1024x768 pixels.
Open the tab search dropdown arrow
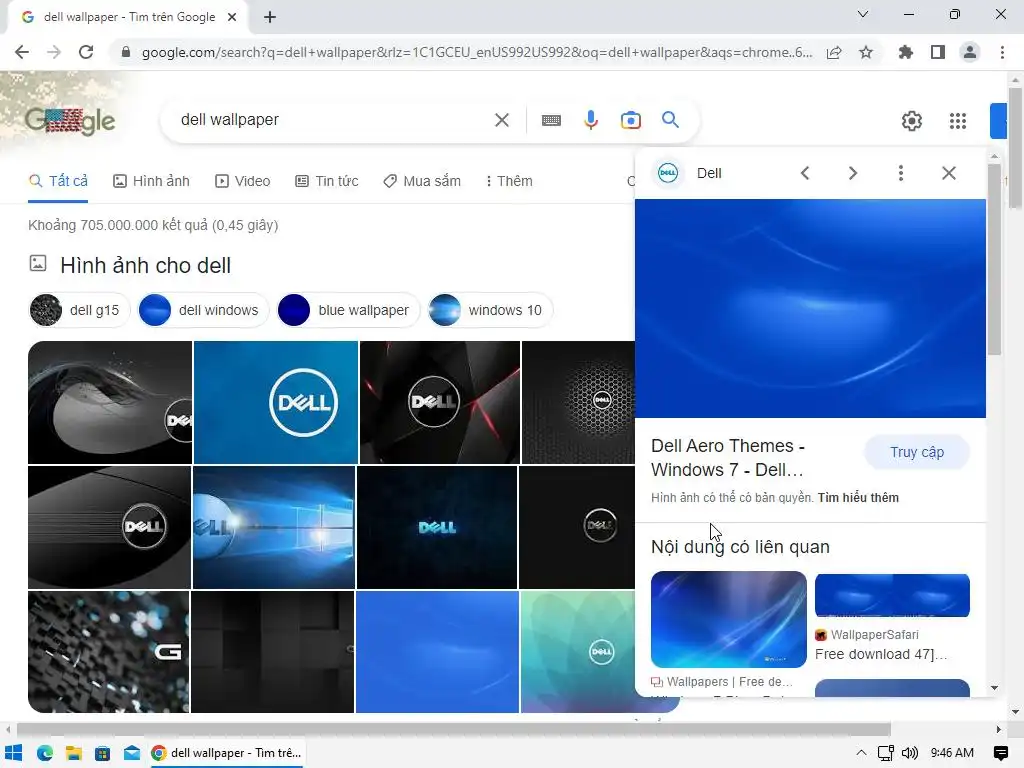(863, 14)
